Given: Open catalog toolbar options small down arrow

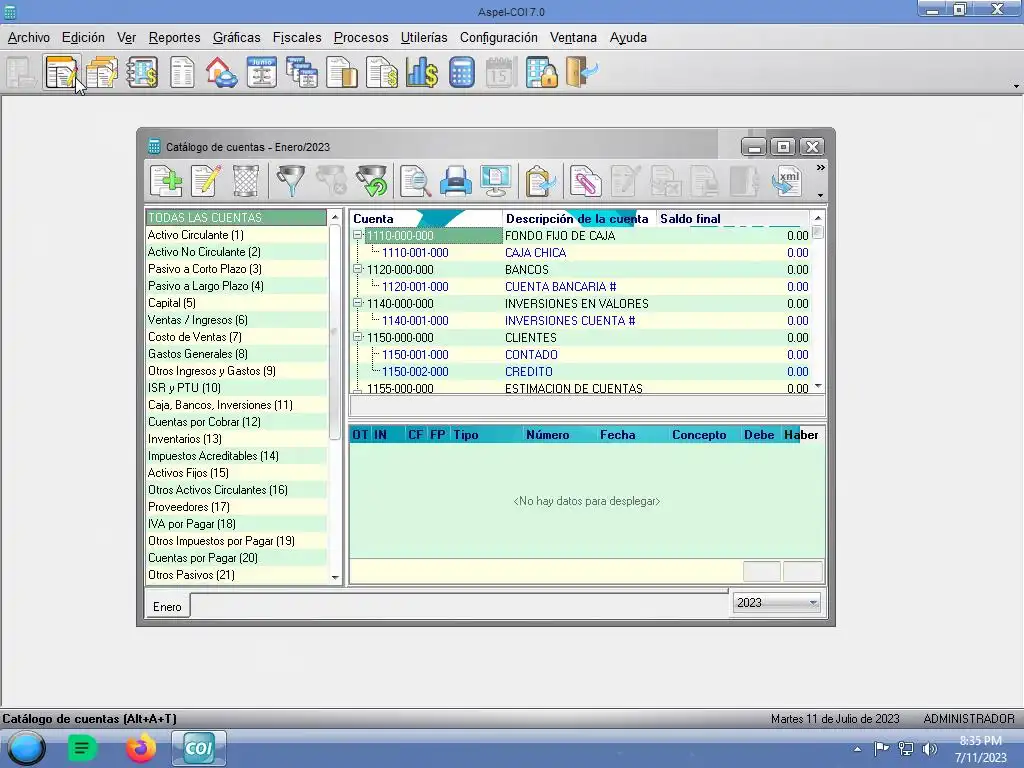Looking at the screenshot, I should coord(820,195).
